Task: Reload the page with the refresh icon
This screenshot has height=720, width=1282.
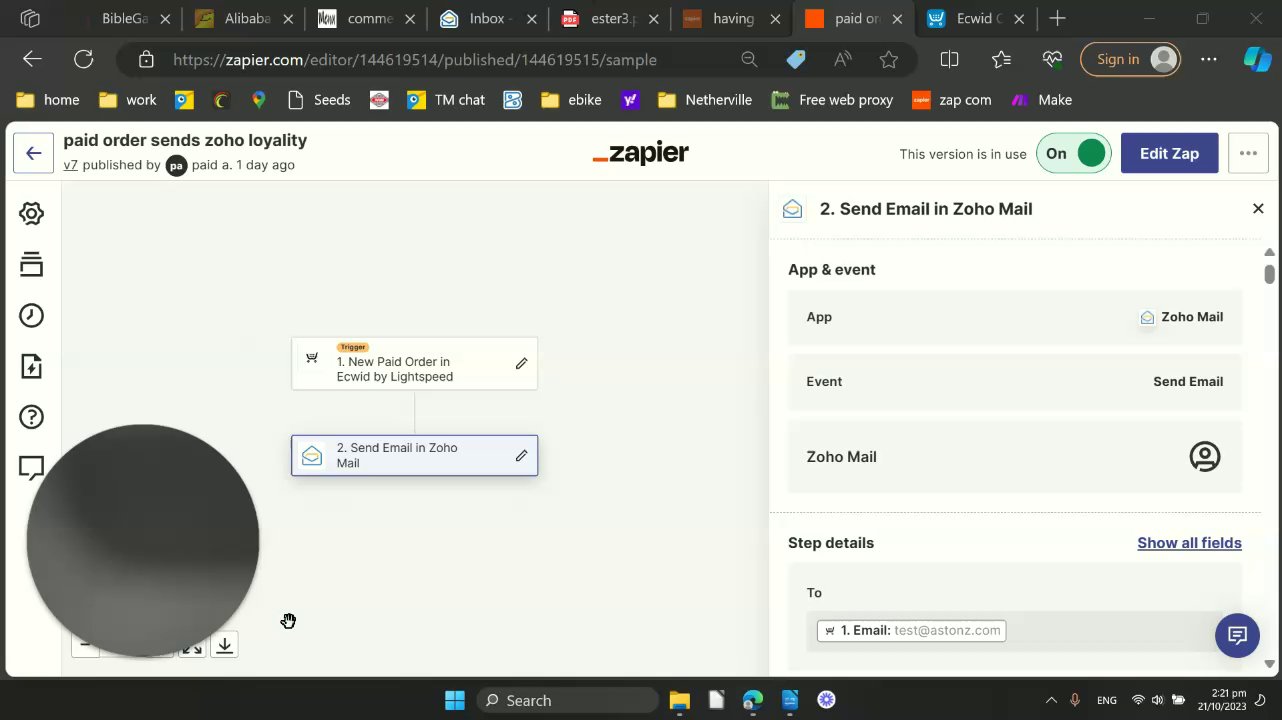Action: (x=84, y=59)
